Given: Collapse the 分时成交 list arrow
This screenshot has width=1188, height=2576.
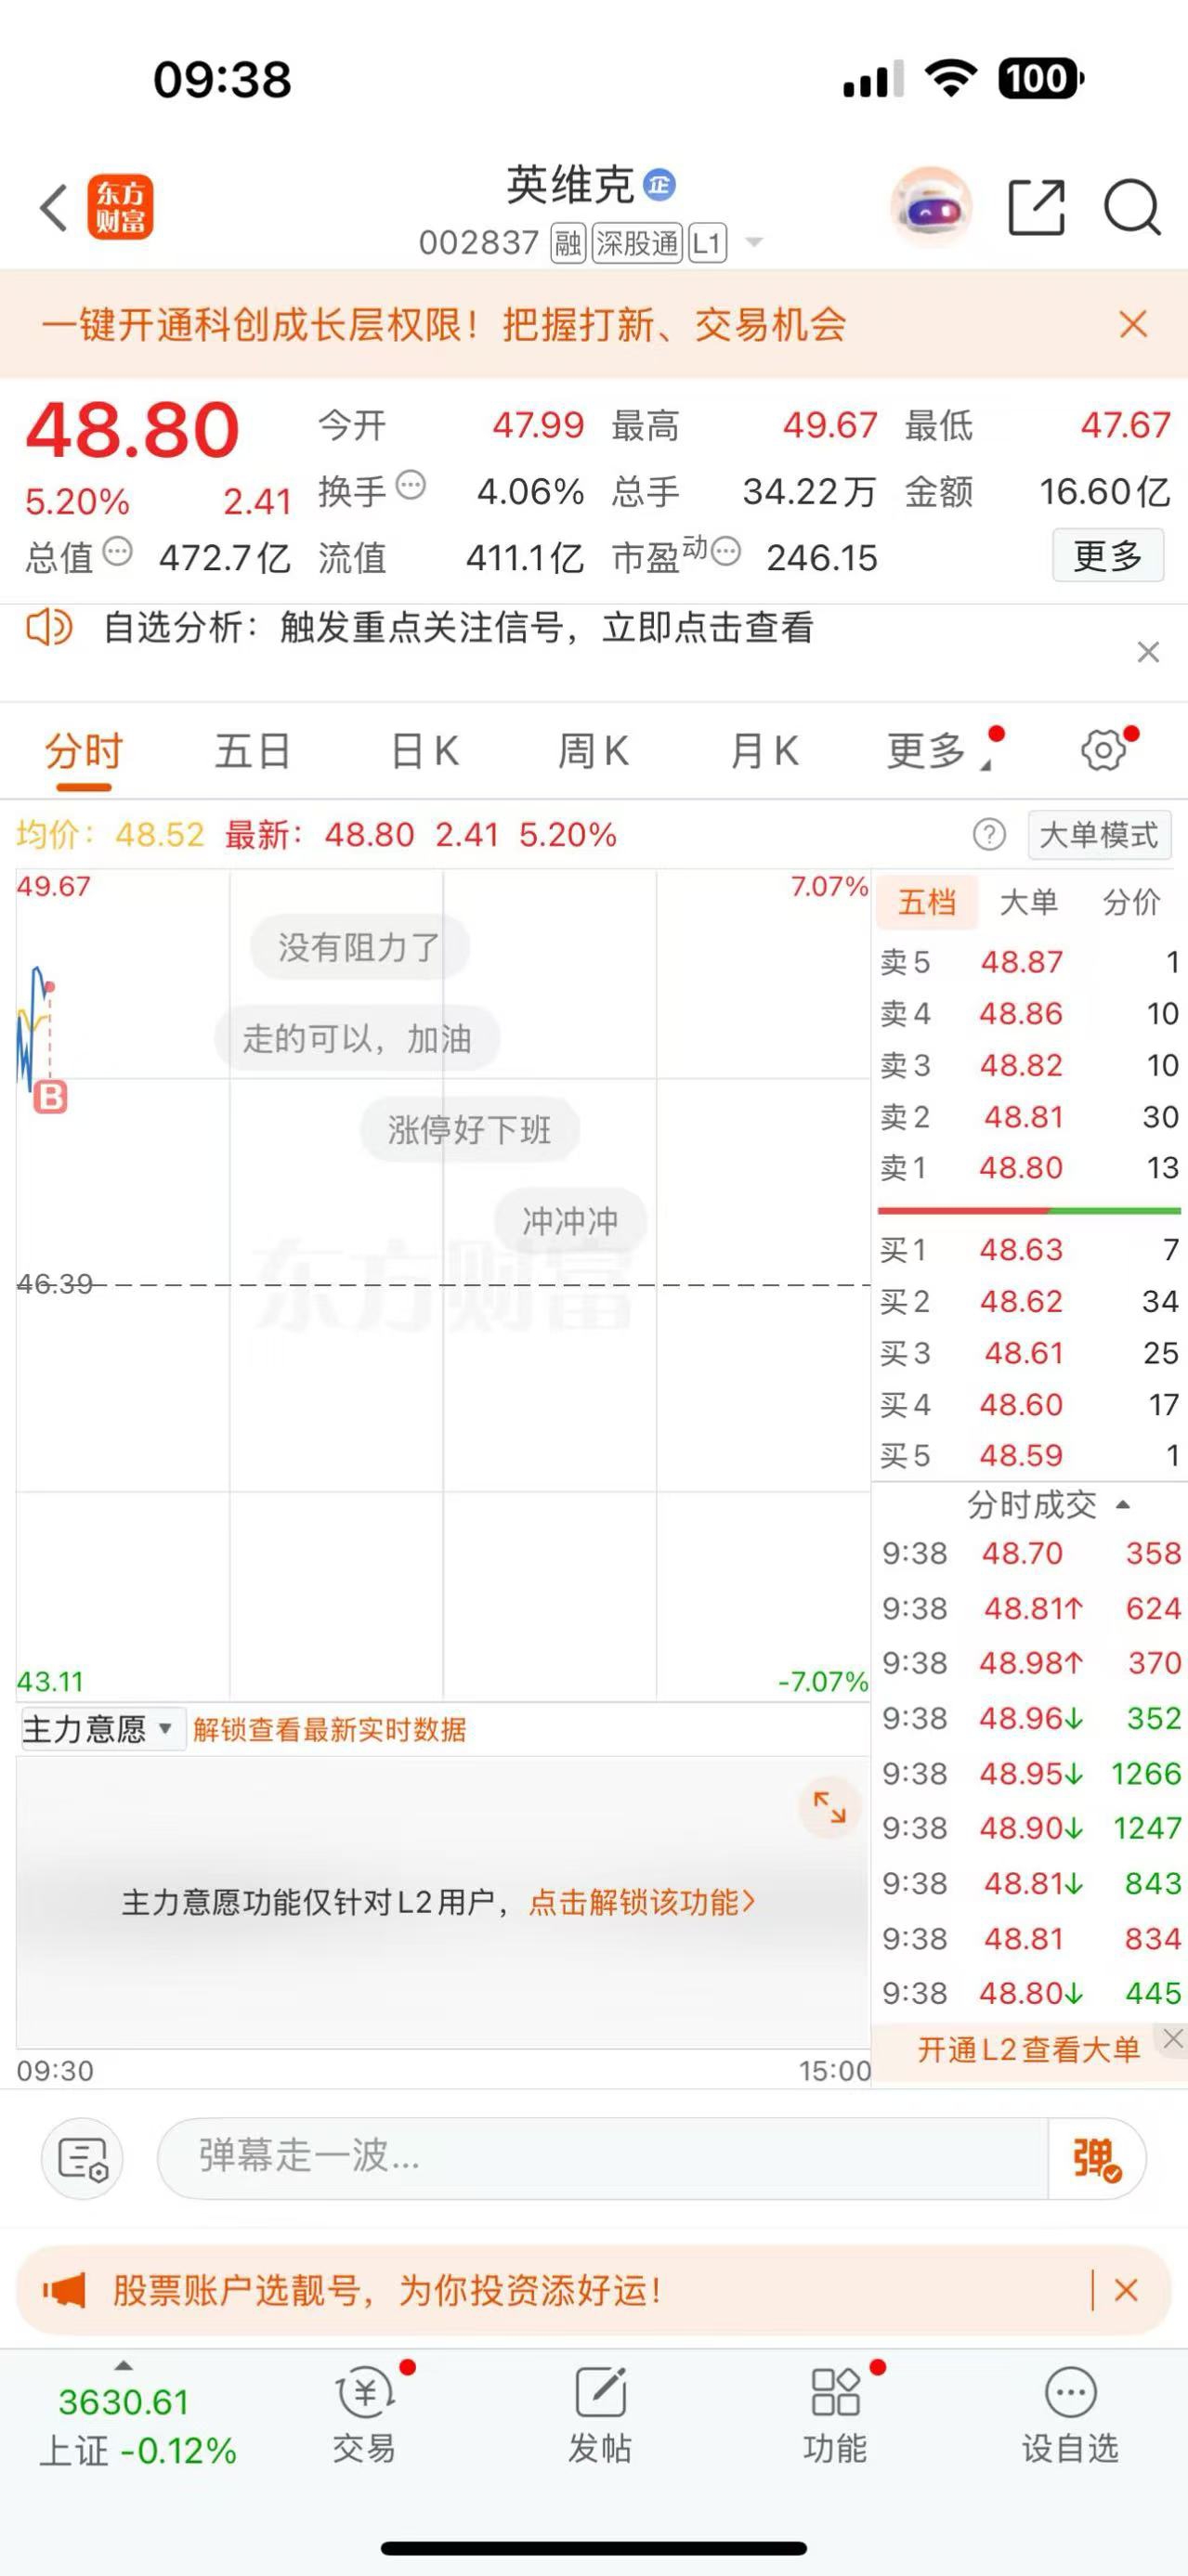Looking at the screenshot, I should click(1123, 1505).
